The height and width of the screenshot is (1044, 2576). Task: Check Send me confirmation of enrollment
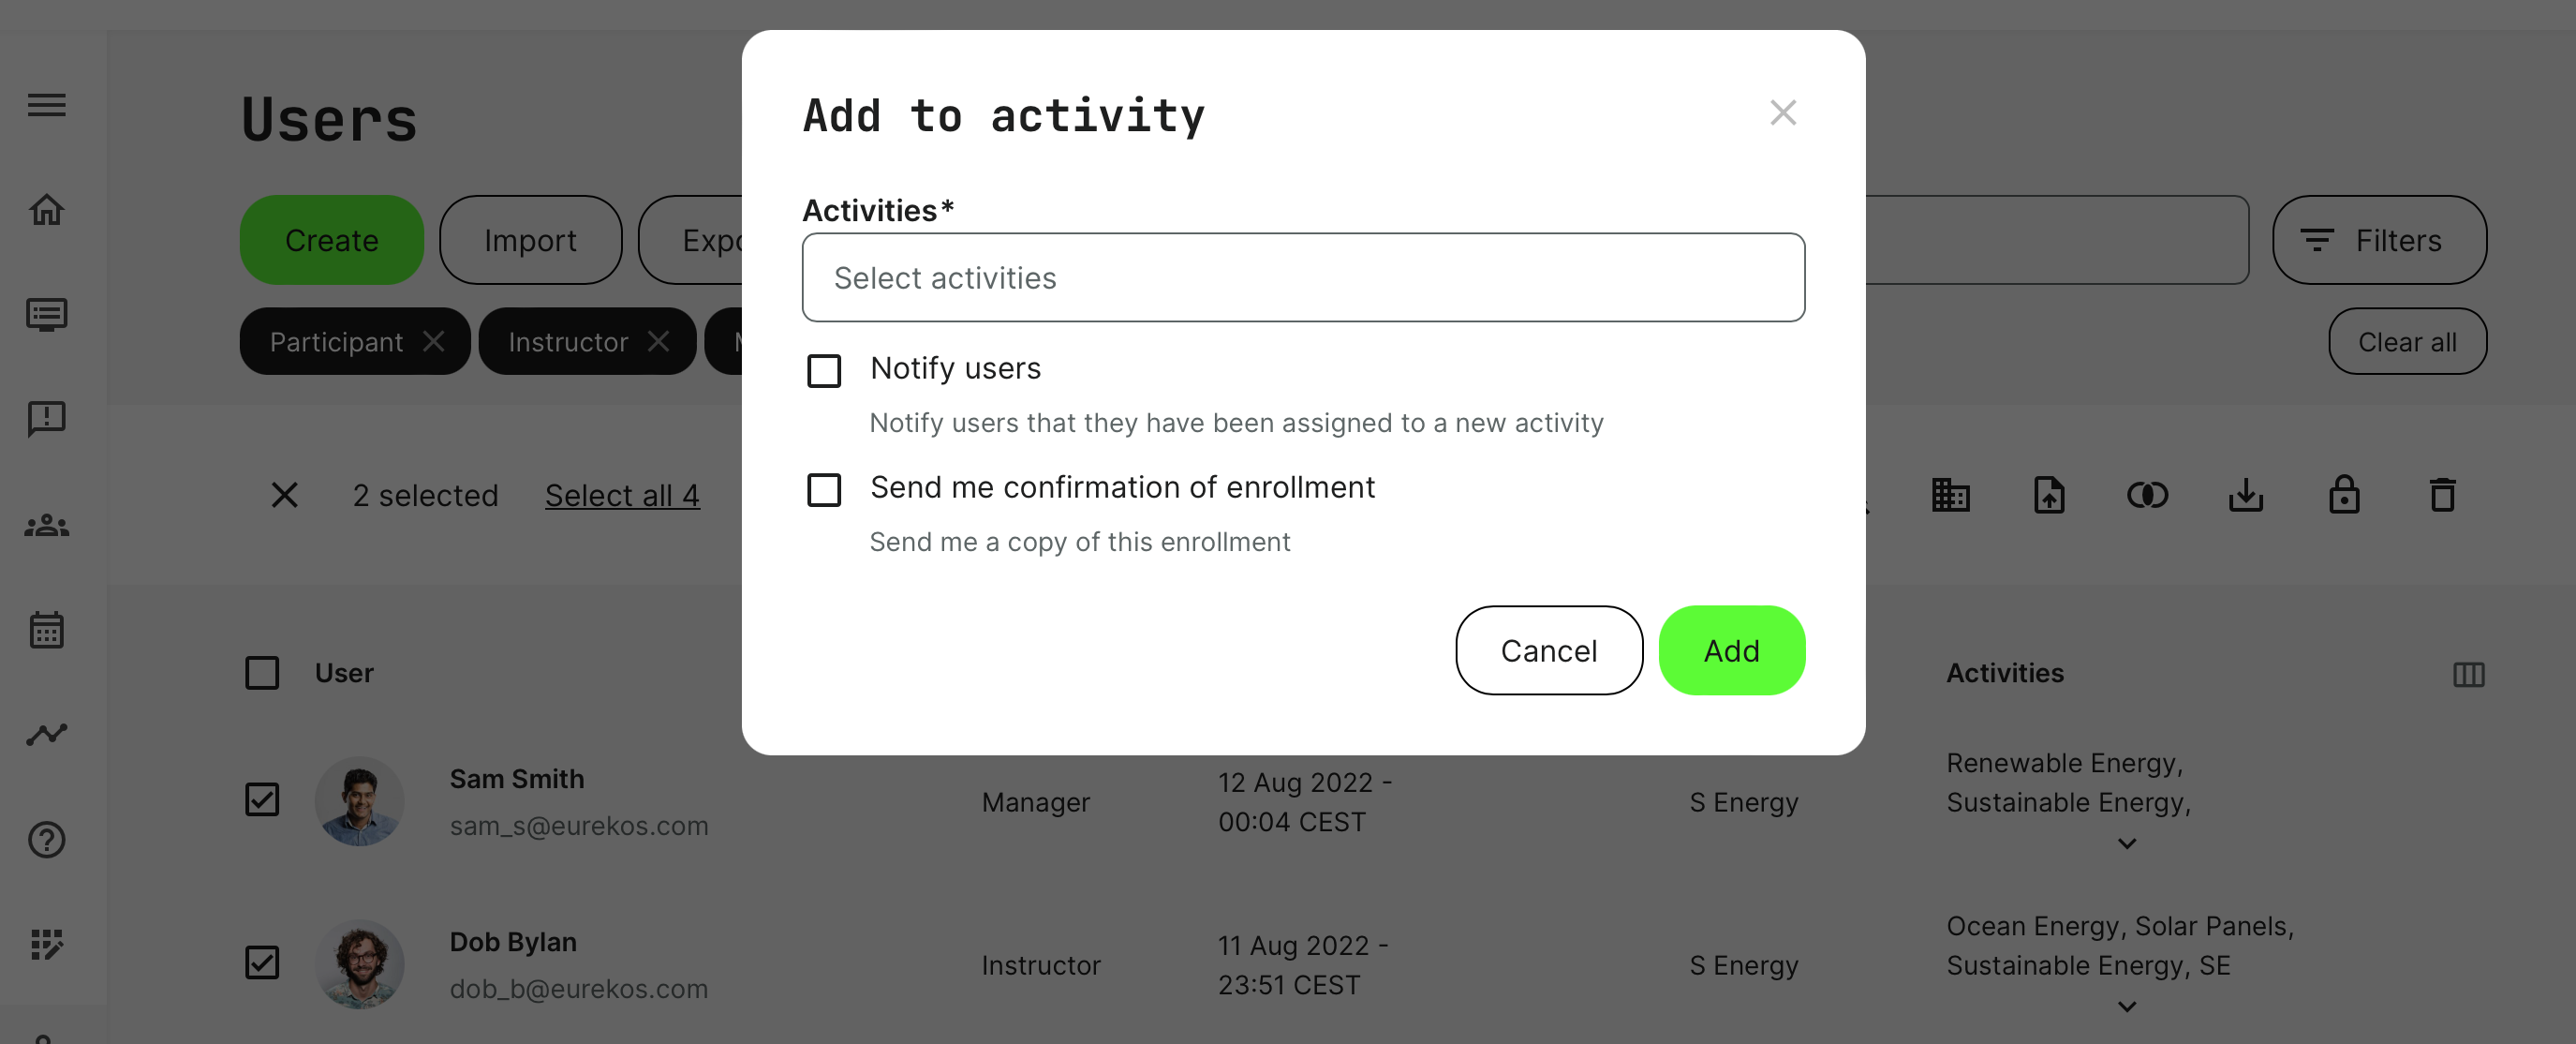tap(824, 490)
